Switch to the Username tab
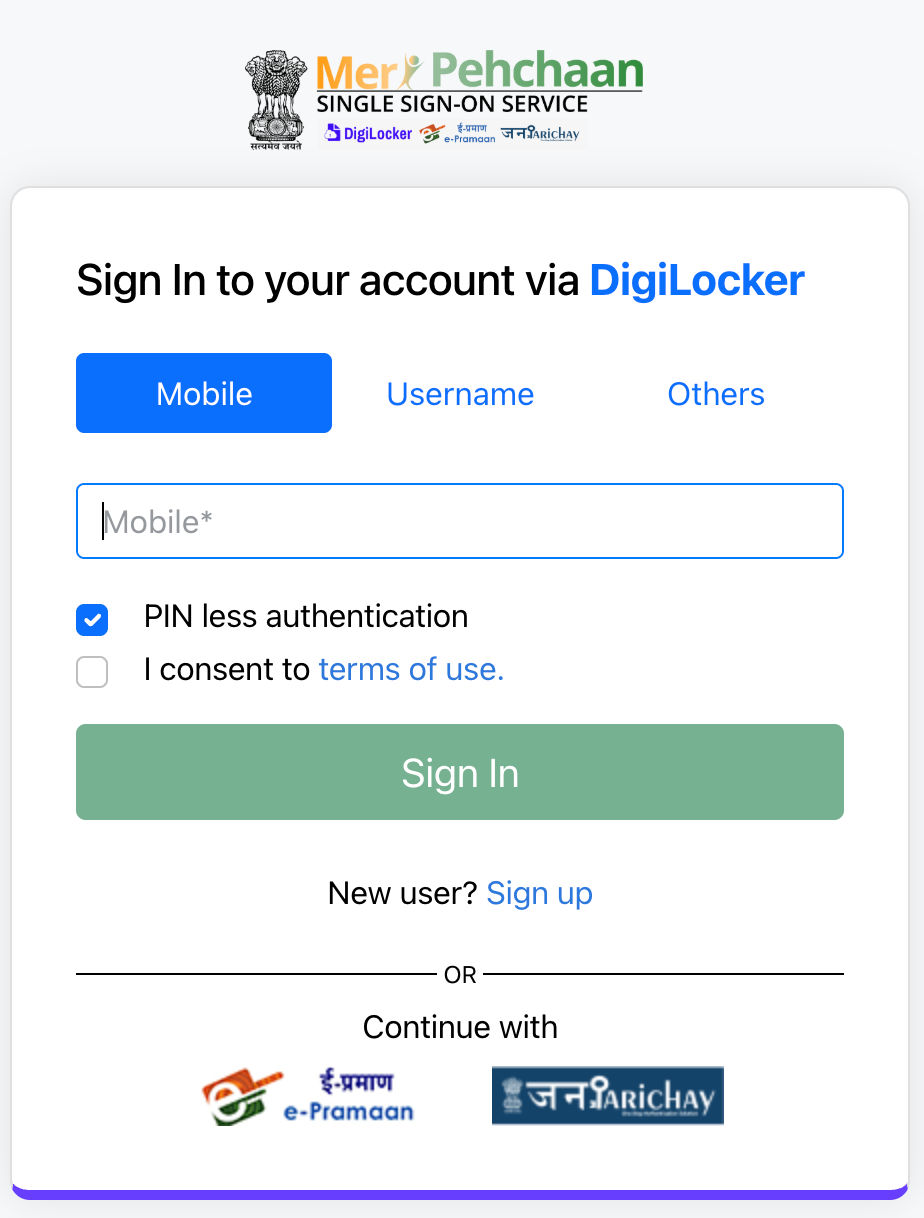This screenshot has width=924, height=1218. click(460, 393)
